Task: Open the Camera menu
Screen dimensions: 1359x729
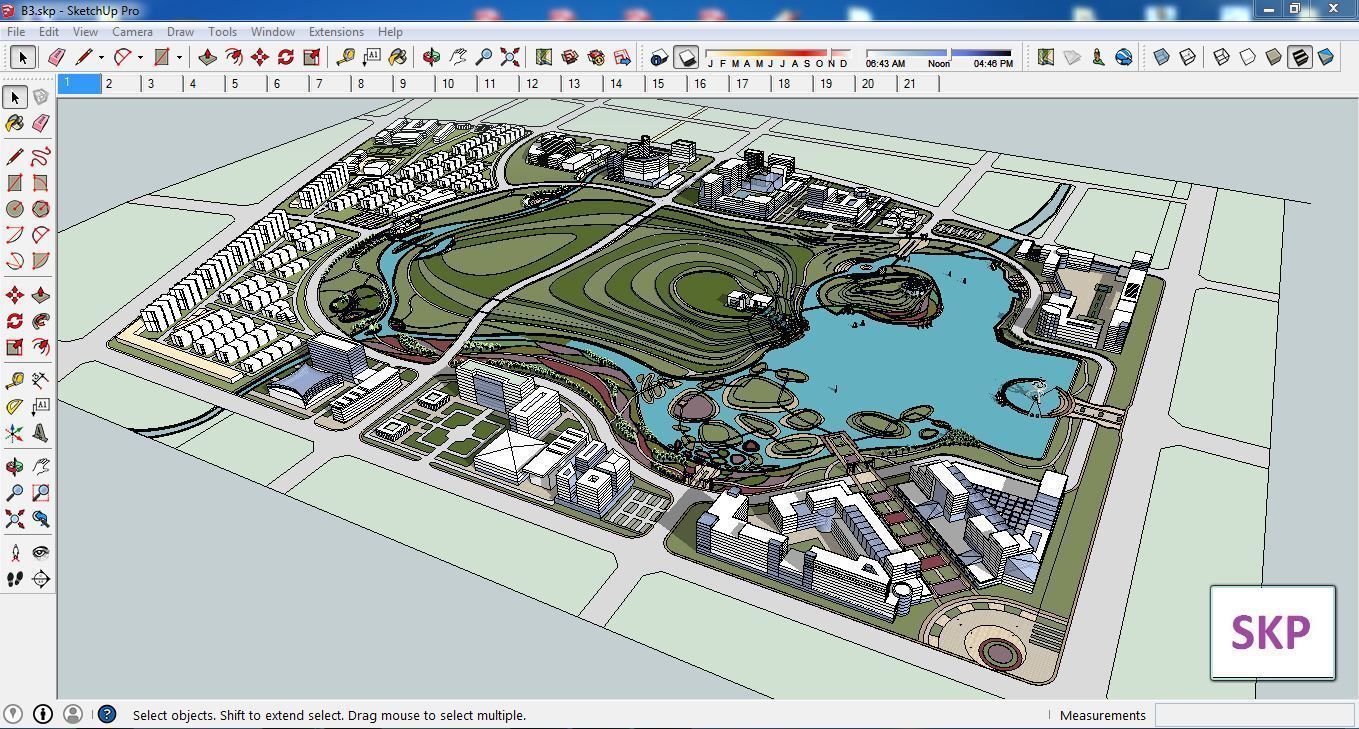Action: [132, 31]
